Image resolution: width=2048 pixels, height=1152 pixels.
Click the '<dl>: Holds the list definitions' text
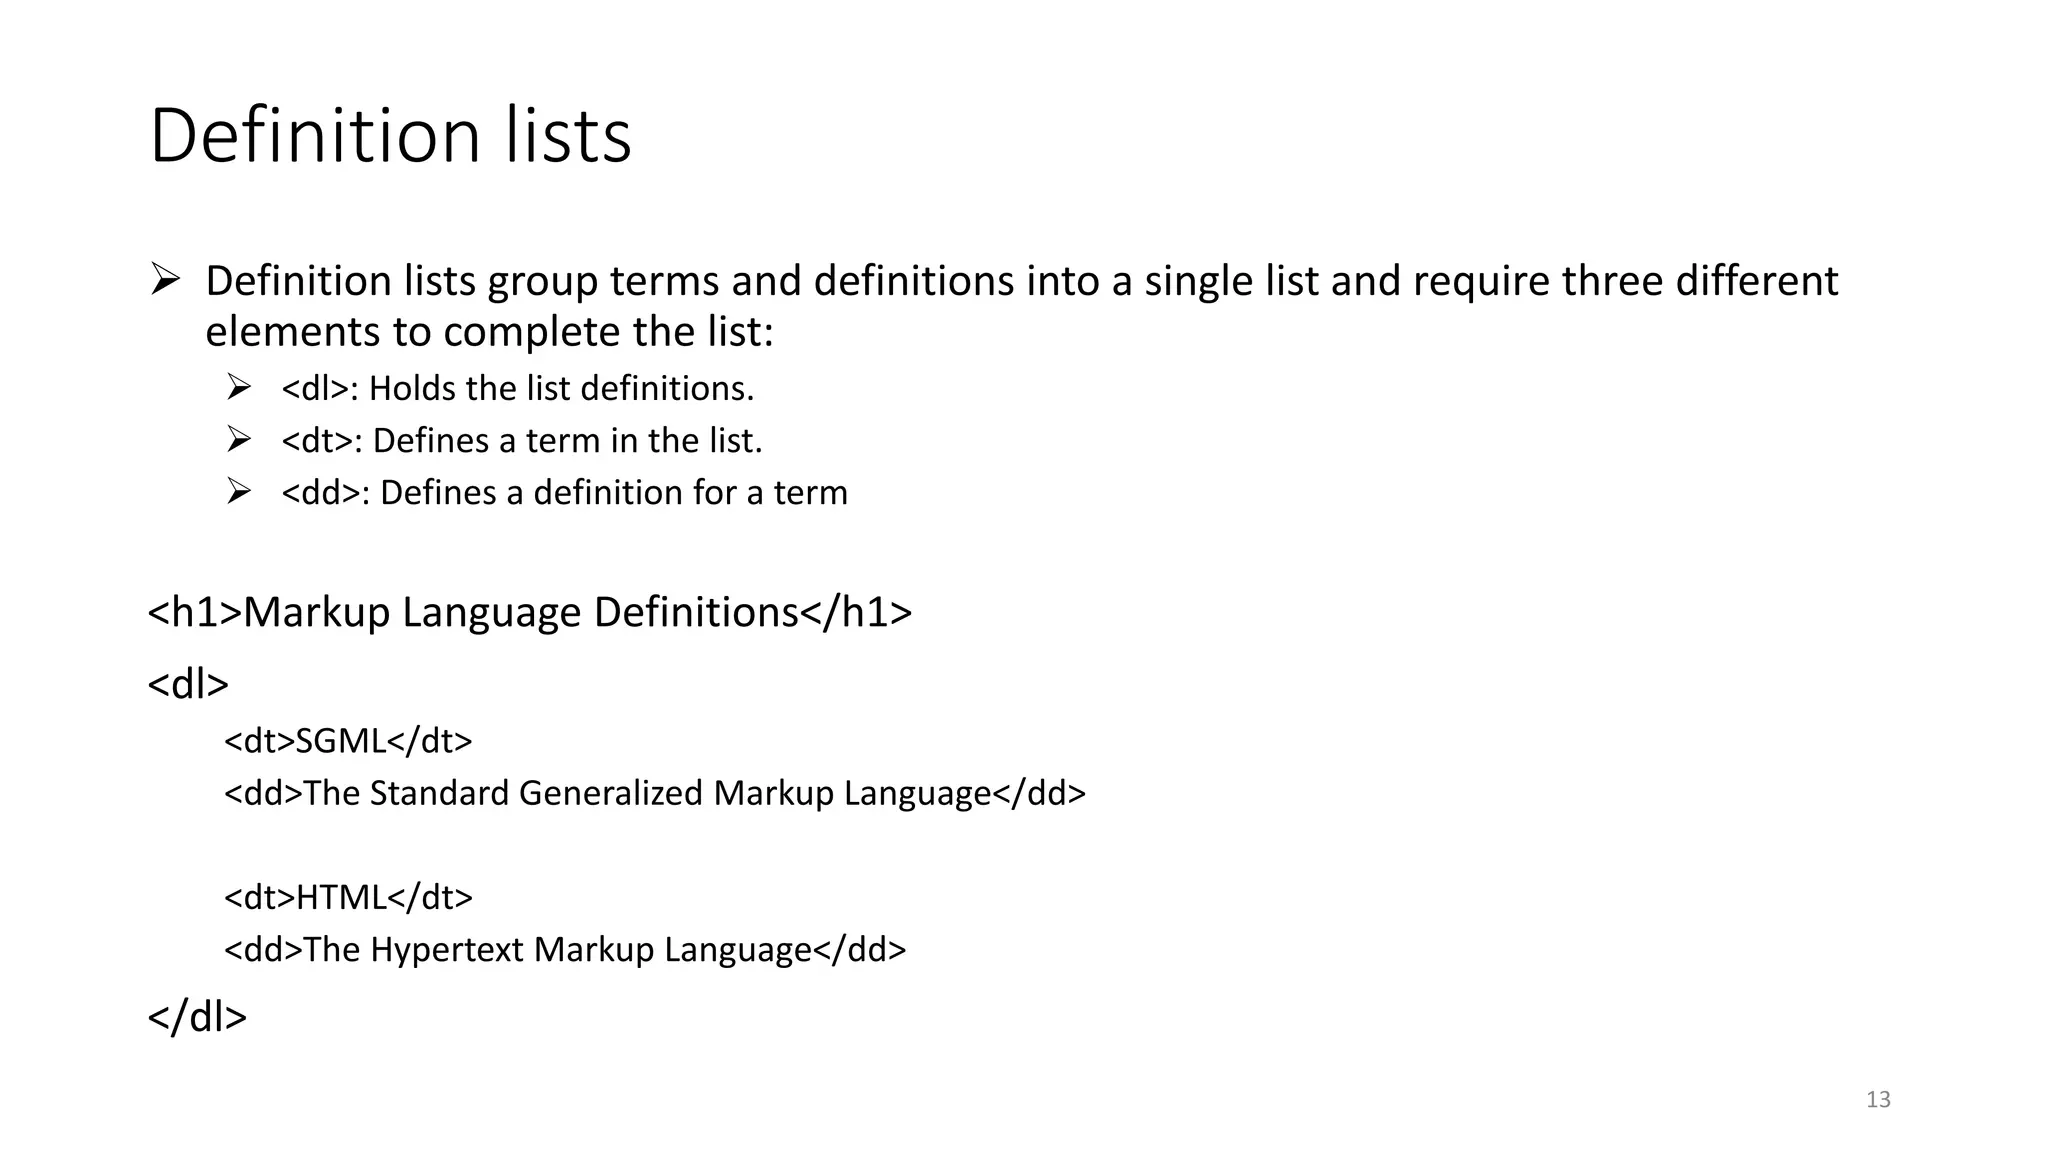coord(518,388)
